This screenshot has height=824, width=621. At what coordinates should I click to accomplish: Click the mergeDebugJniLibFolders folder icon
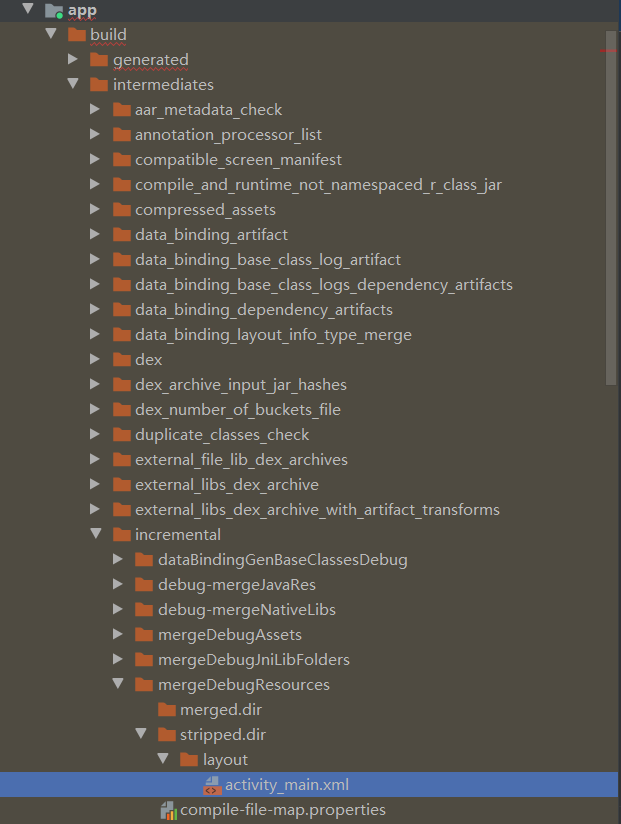[x=144, y=660]
